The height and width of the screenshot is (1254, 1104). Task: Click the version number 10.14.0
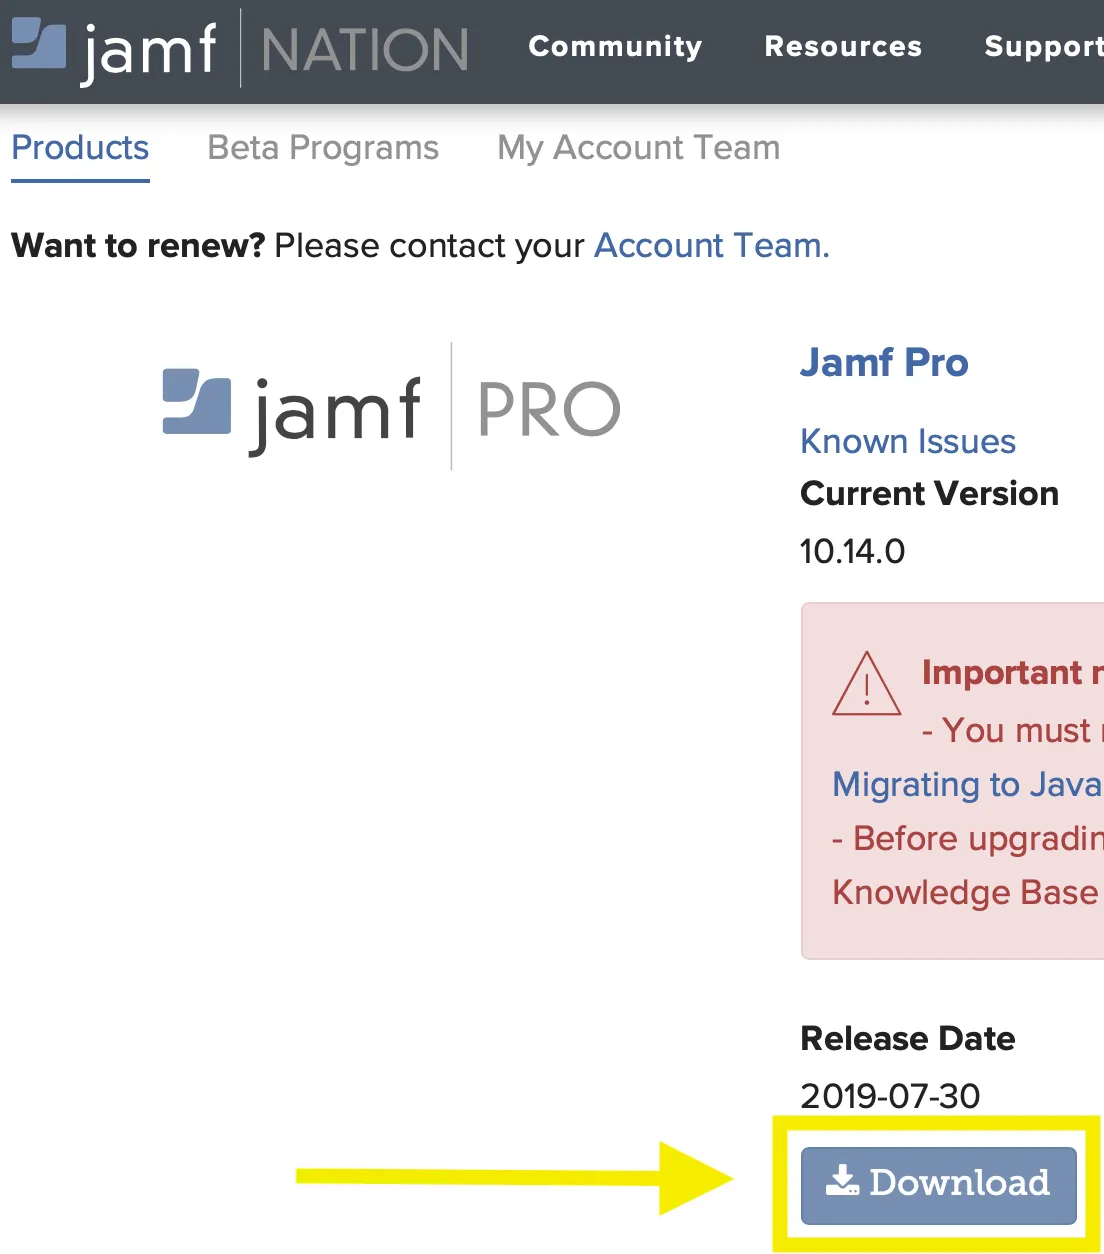pyautogui.click(x=852, y=551)
